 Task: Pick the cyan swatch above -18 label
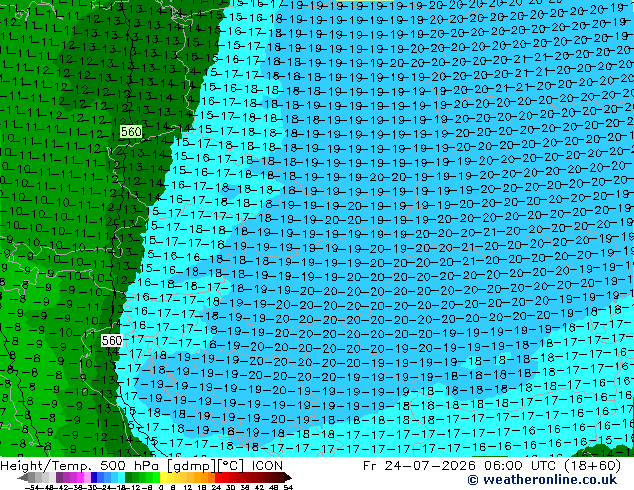(x=122, y=477)
